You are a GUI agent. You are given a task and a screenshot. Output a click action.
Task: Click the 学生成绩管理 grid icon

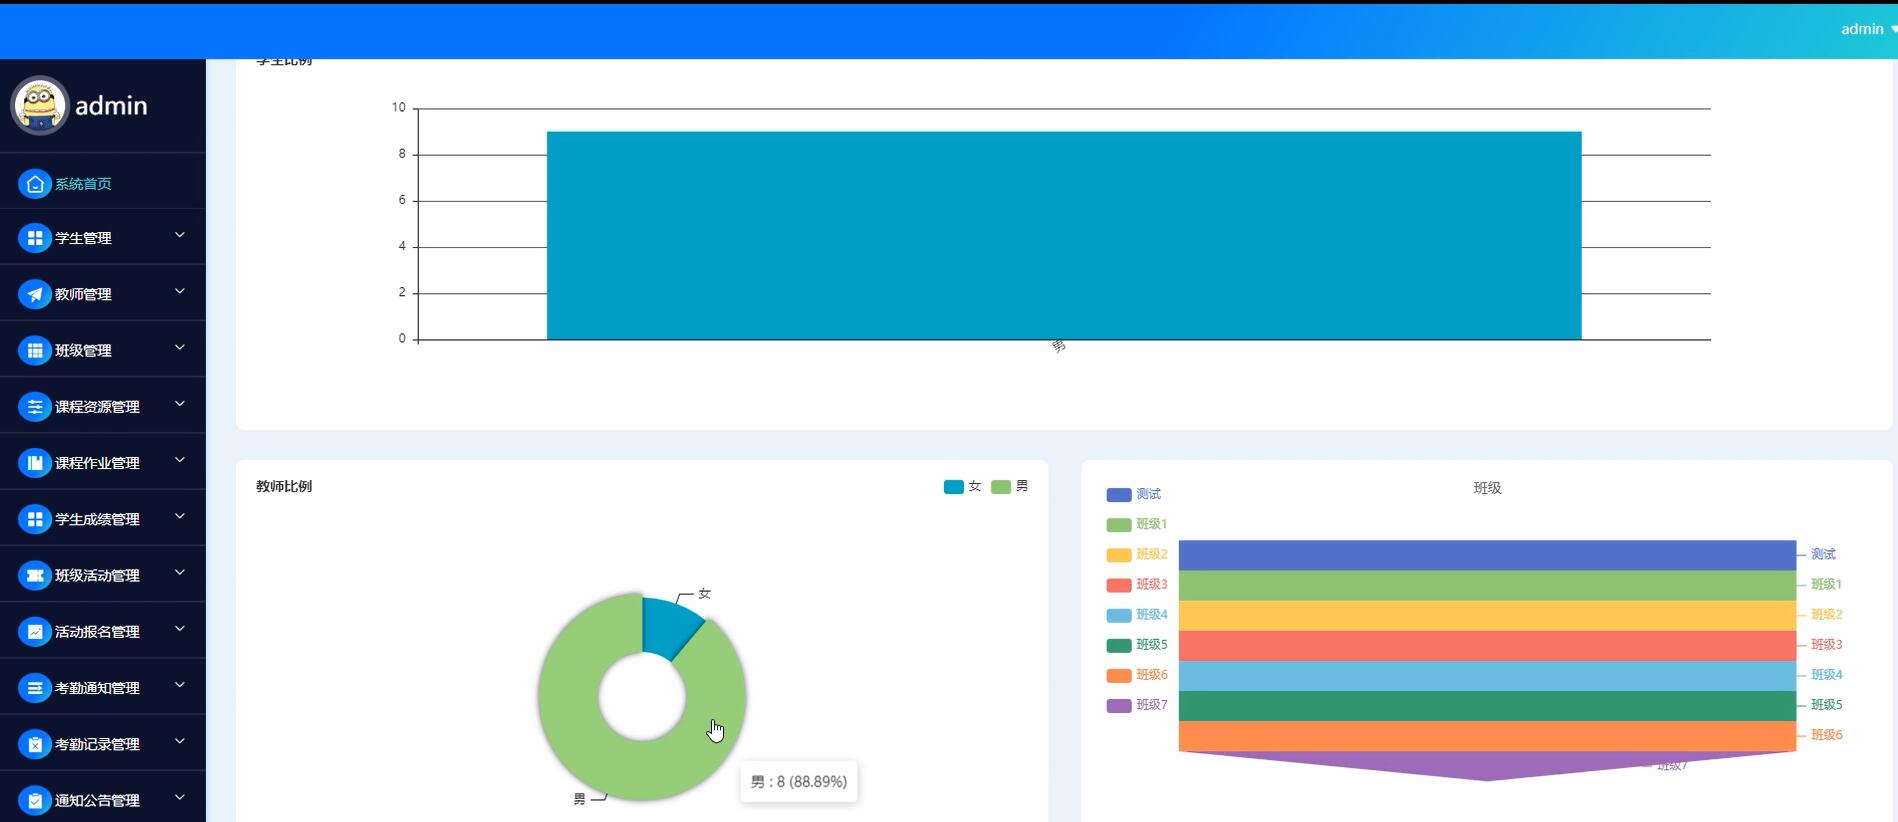pyautogui.click(x=35, y=519)
